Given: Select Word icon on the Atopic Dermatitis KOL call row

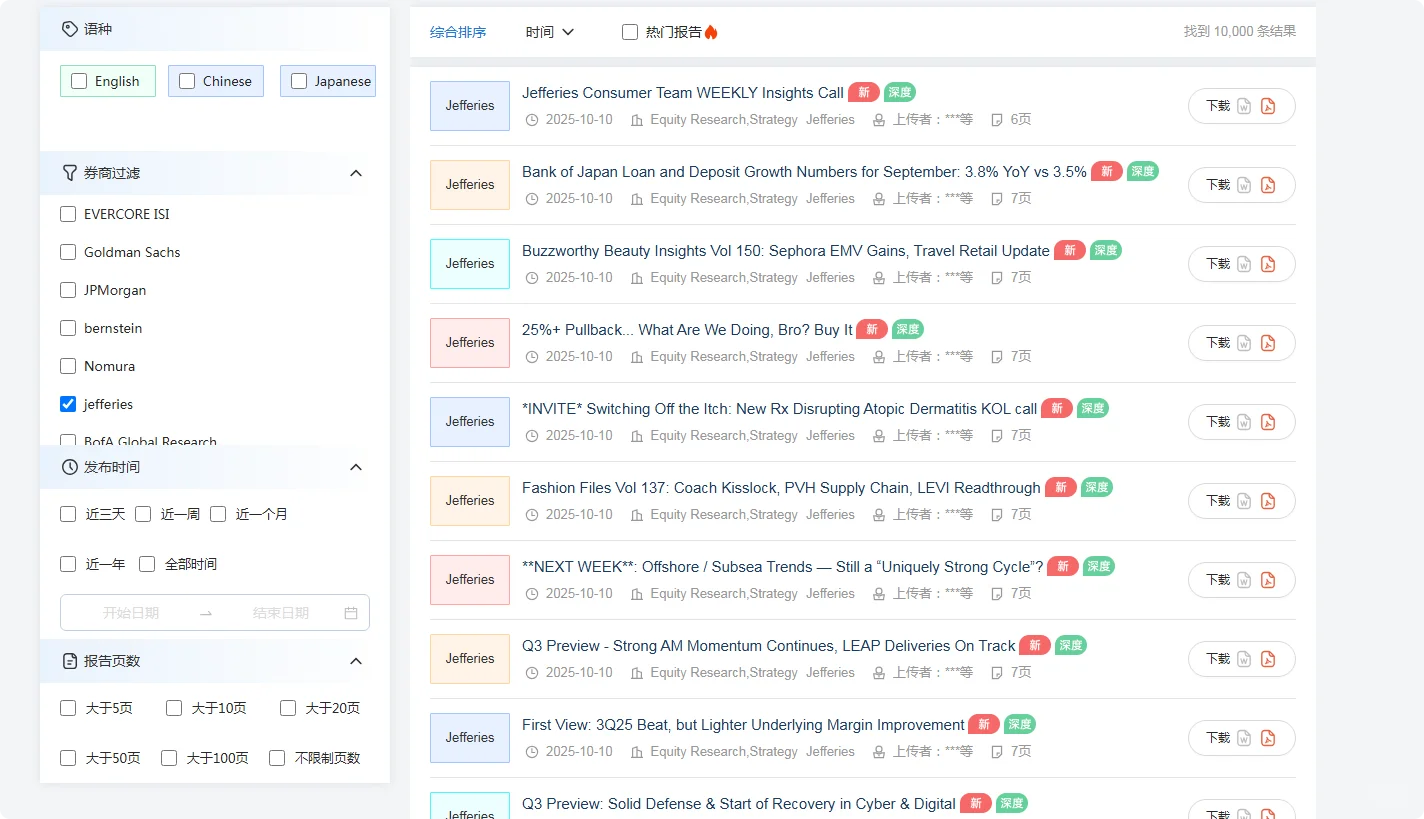Looking at the screenshot, I should (x=1244, y=422).
